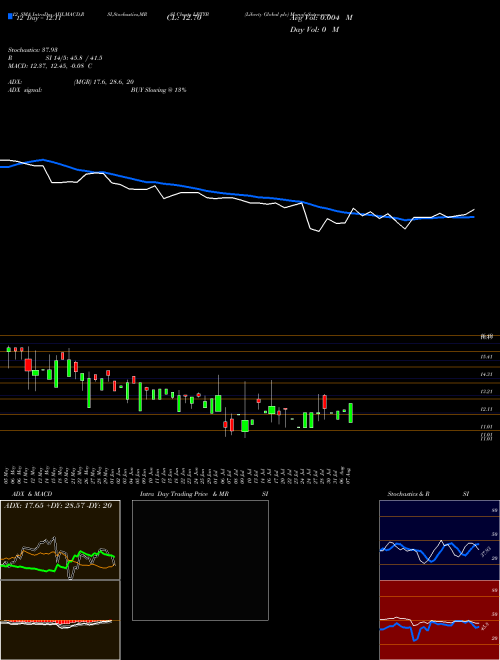This screenshot has height=660, width=500.
Task: Click the most recent green candlestick
Action: [351, 413]
